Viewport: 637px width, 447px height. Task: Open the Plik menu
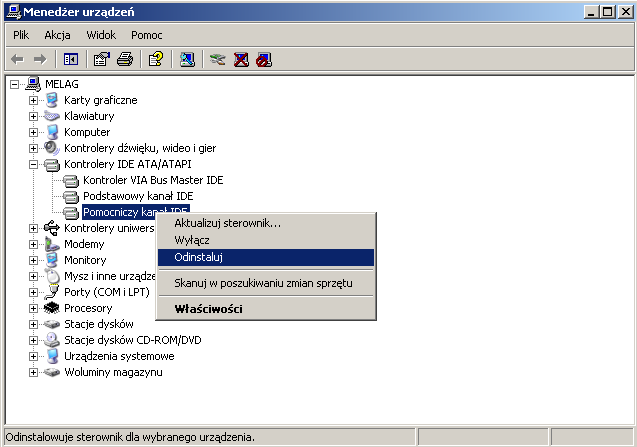coord(21,35)
